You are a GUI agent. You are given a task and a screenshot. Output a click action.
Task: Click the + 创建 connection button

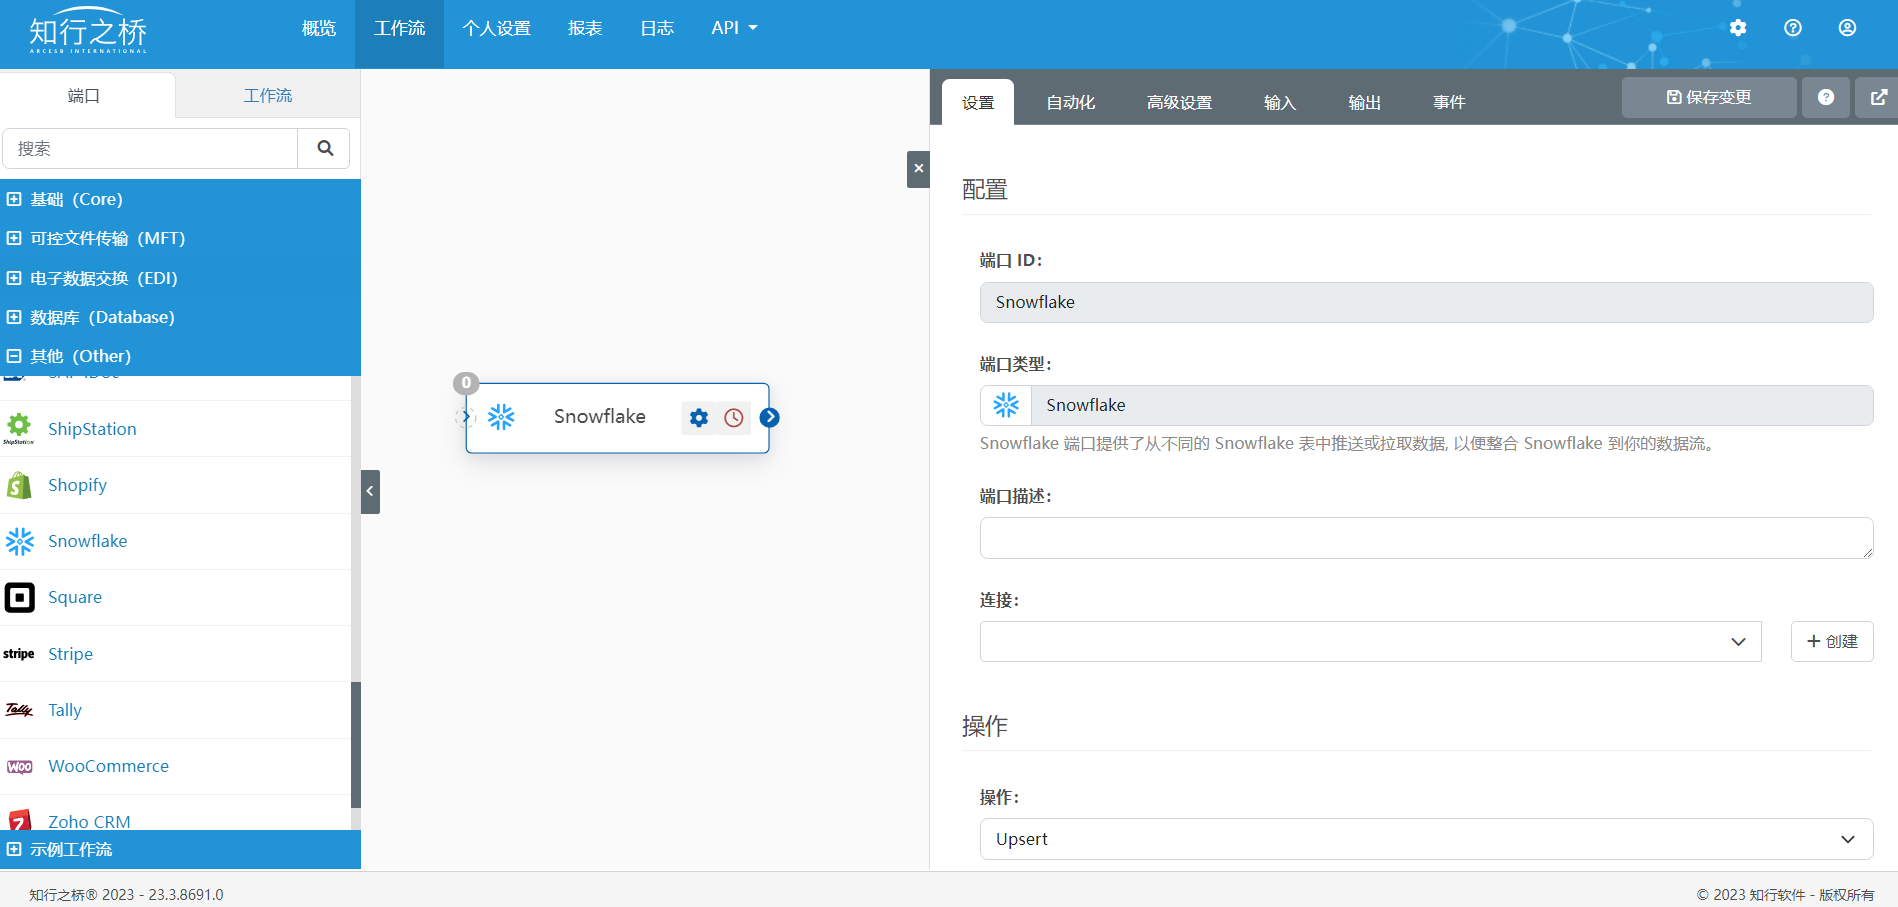pos(1832,641)
